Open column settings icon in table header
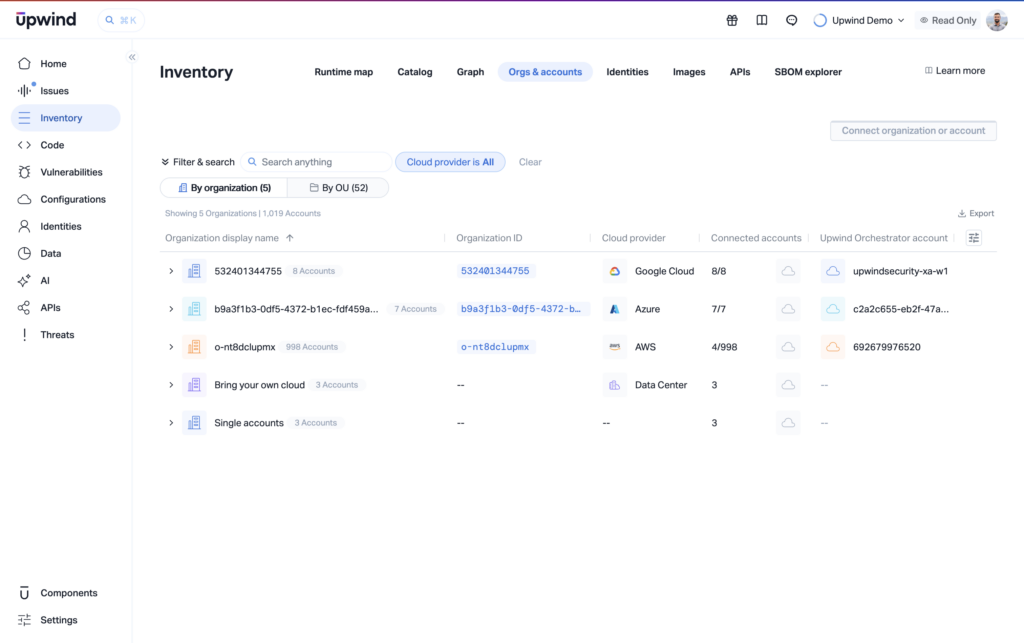The height and width of the screenshot is (643, 1024). [974, 238]
